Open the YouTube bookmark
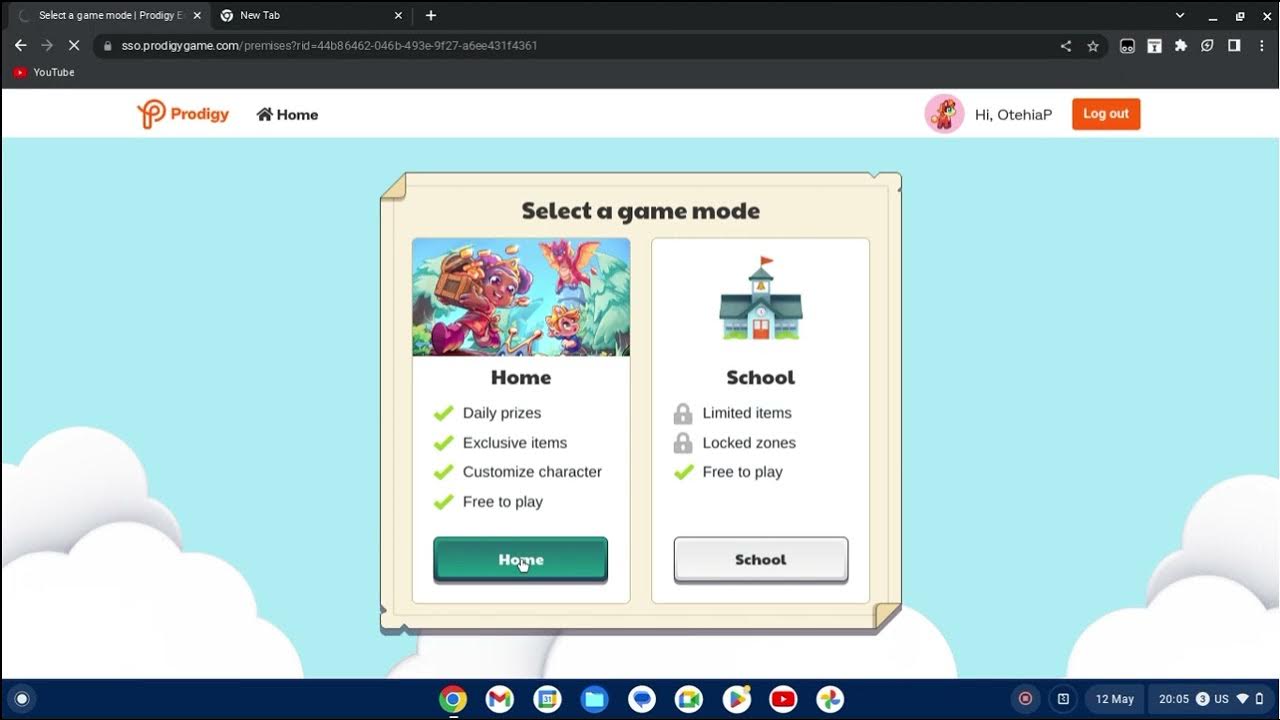Screen dimensions: 1280x720 click(x=44, y=72)
